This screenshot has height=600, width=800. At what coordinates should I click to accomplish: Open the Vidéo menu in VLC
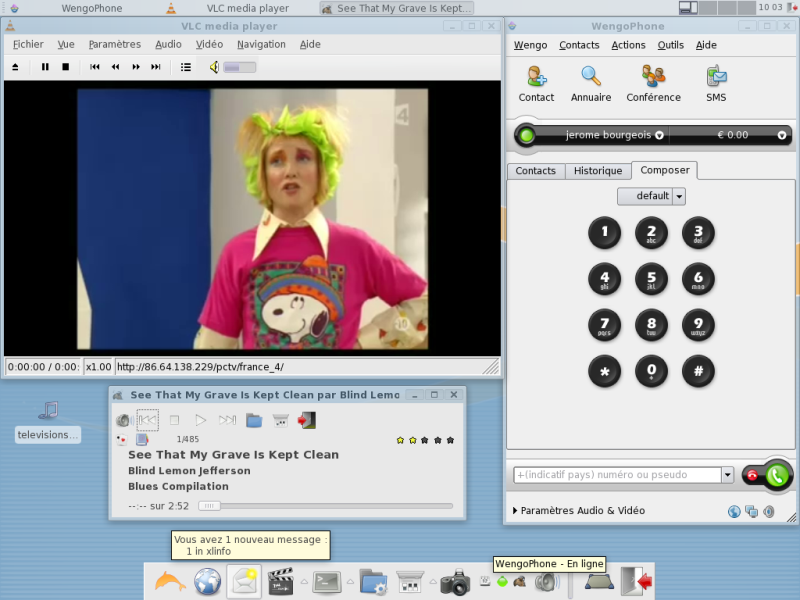(x=209, y=44)
